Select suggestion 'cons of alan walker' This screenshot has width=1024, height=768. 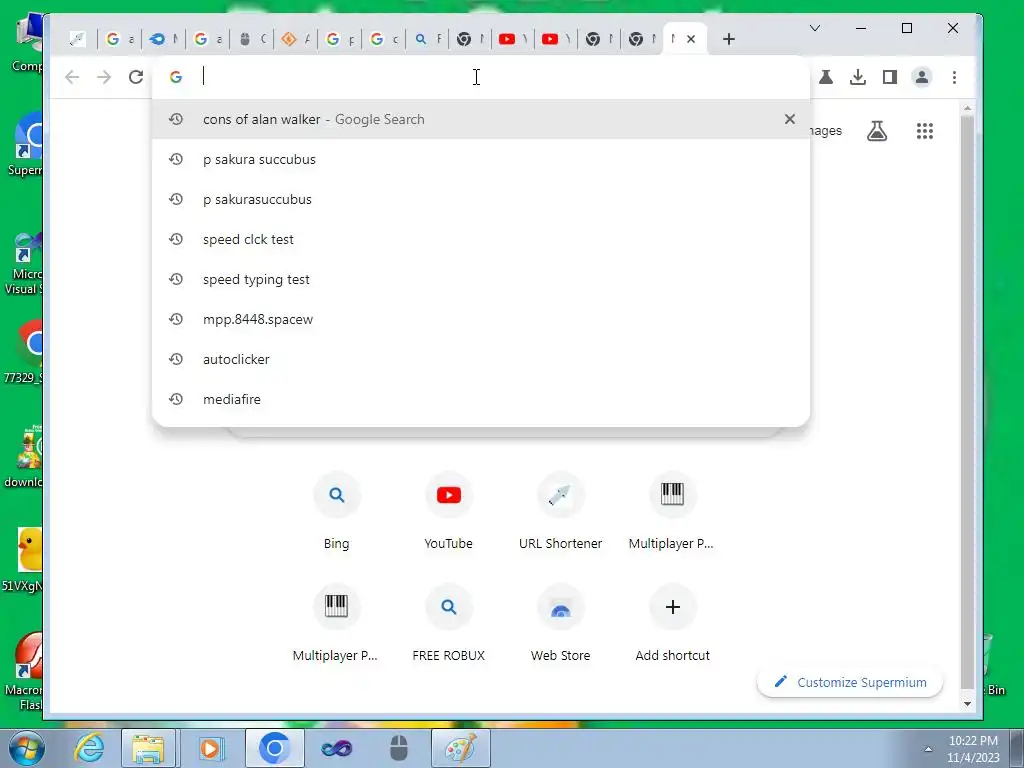click(481, 119)
